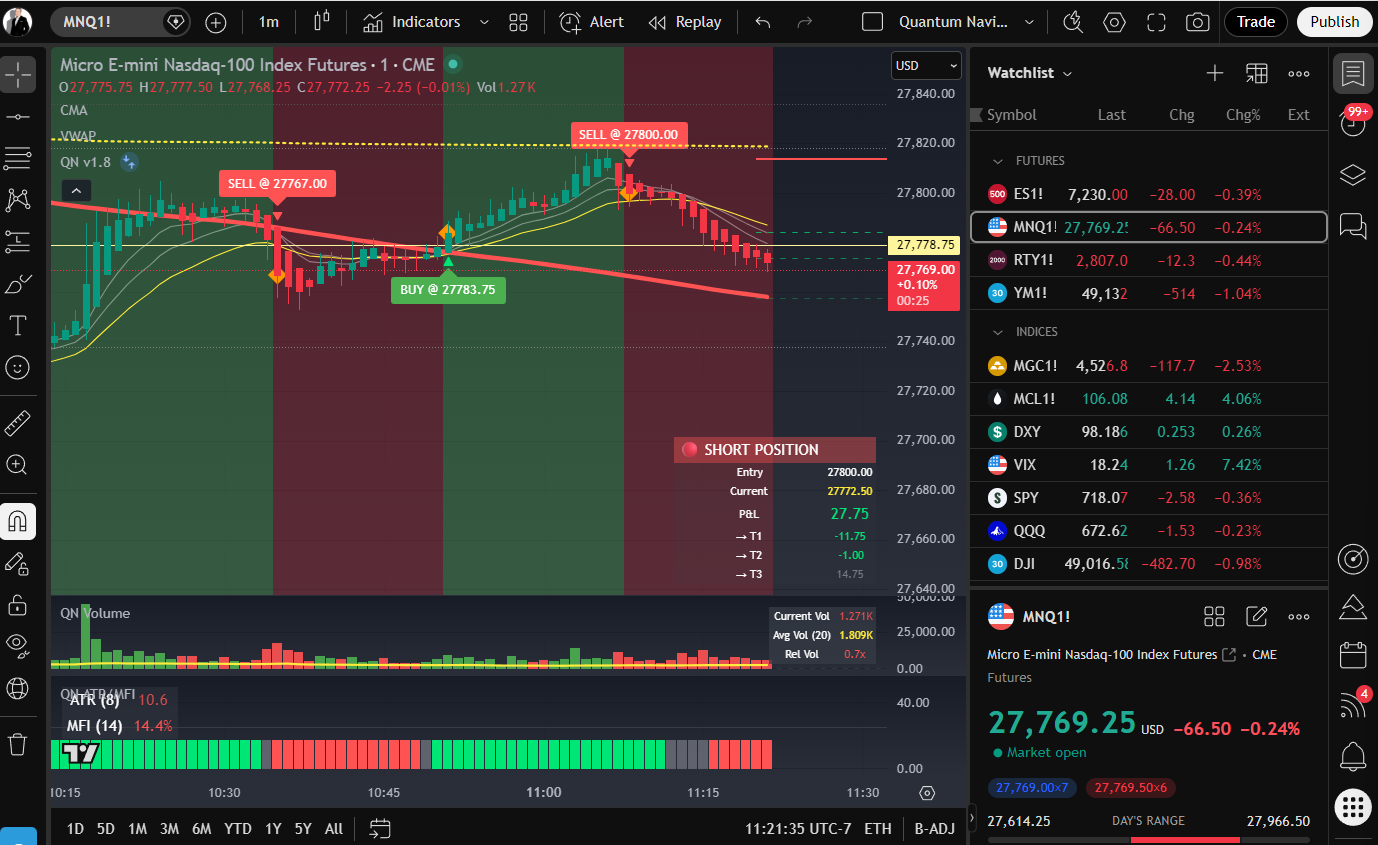The height and width of the screenshot is (845, 1378).
Task: Open the Indicators dialog
Action: click(x=411, y=22)
